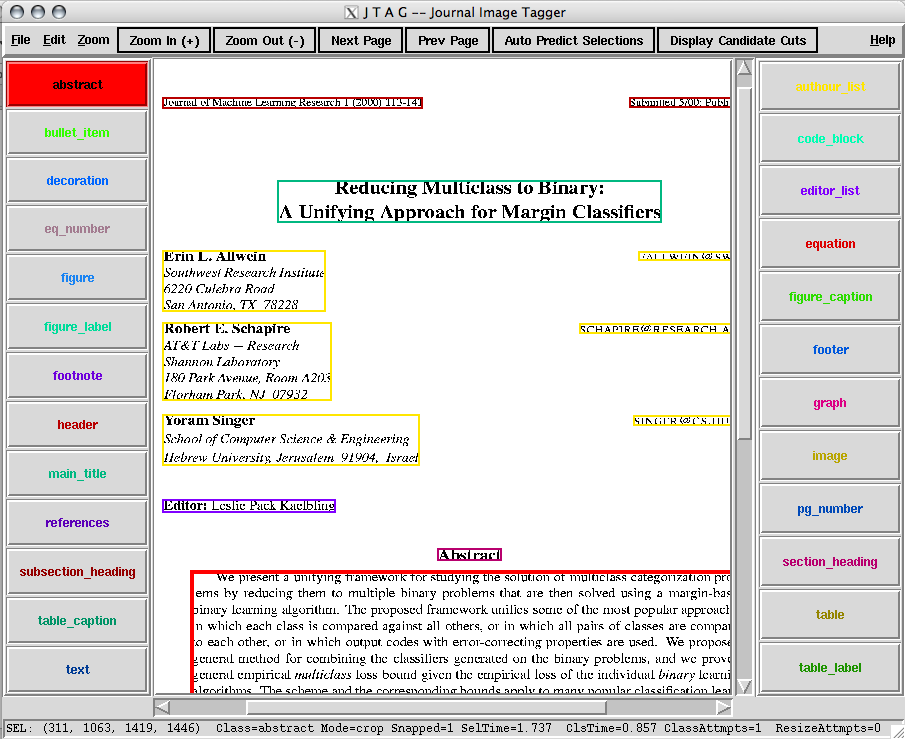The image size is (905, 739).
Task: Click SelTime=1.737 in the status bar
Action: coord(506,728)
